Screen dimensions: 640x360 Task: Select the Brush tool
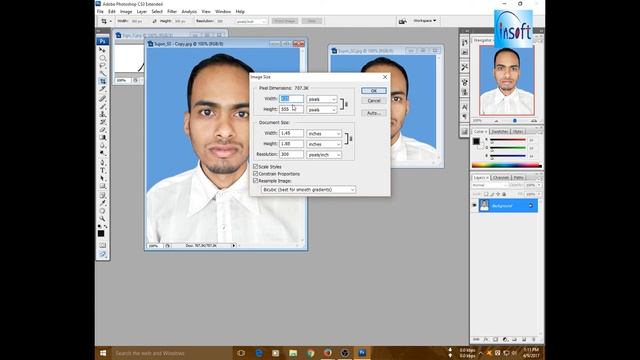point(102,106)
